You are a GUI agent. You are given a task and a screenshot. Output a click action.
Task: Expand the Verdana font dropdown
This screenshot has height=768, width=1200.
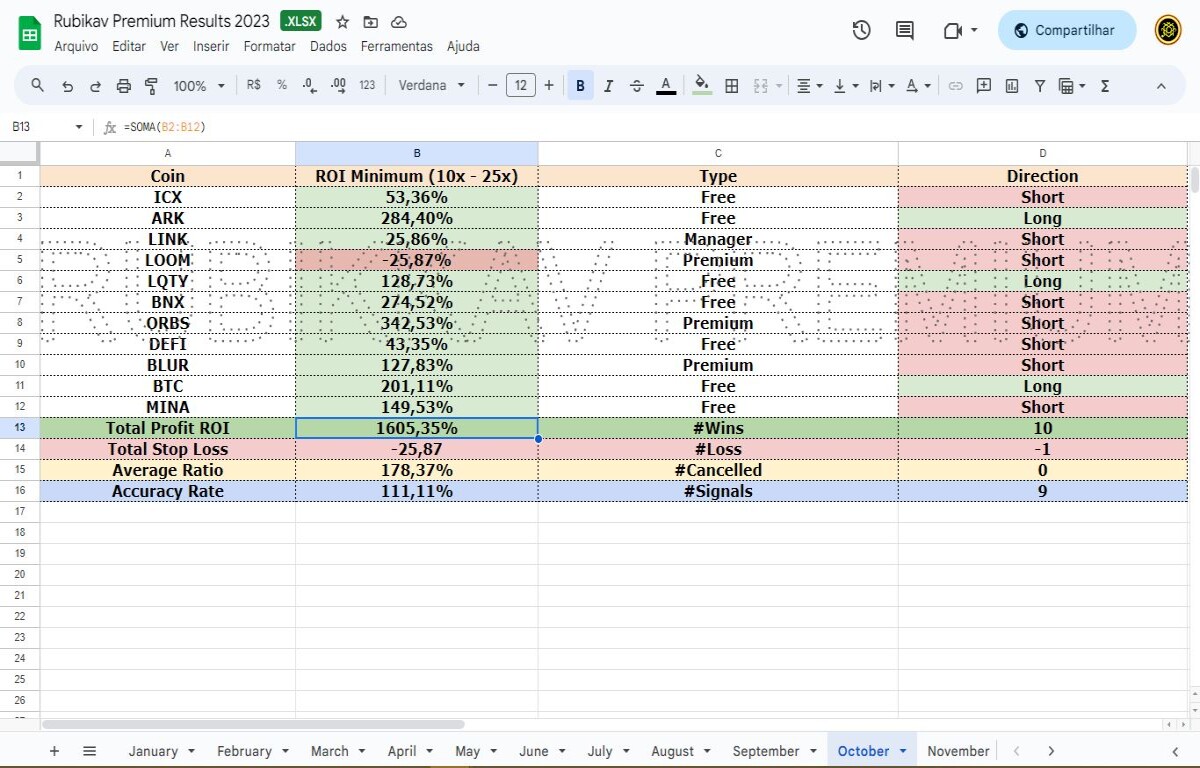click(432, 86)
